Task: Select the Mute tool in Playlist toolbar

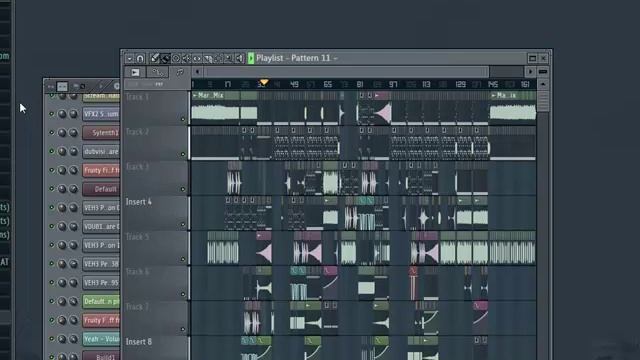Action: [187, 59]
